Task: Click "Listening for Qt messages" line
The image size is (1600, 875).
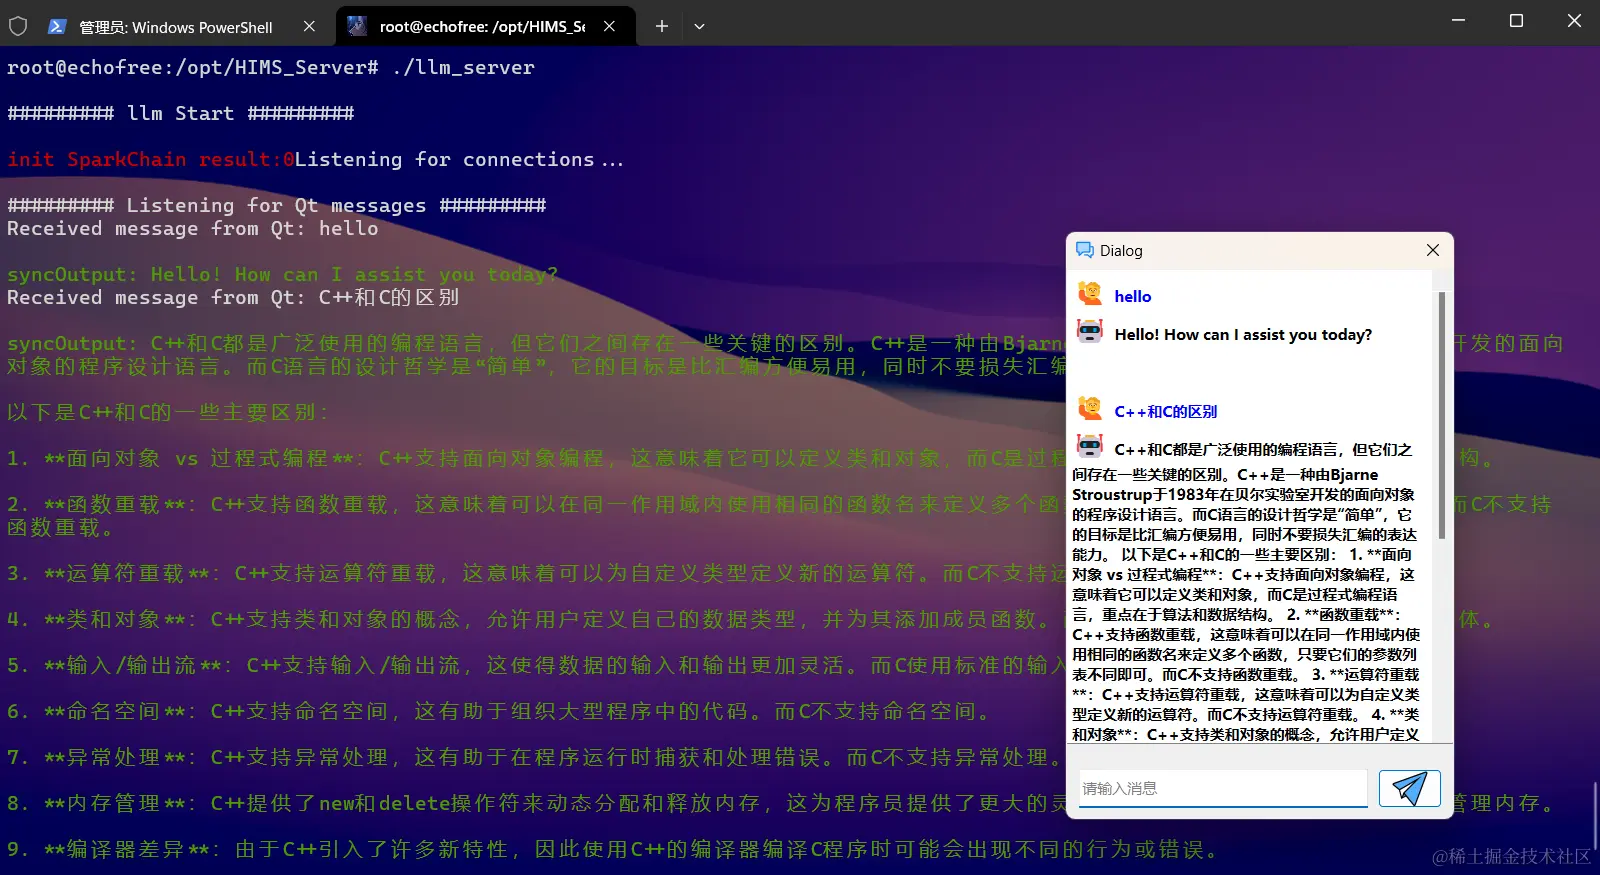Action: pos(276,205)
